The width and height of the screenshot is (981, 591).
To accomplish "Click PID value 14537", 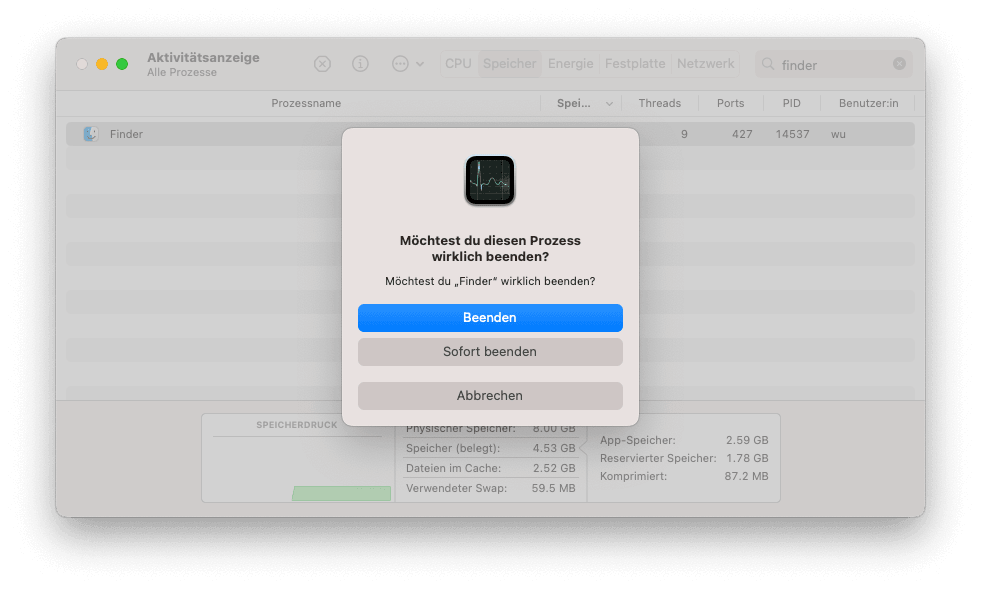I will (792, 134).
